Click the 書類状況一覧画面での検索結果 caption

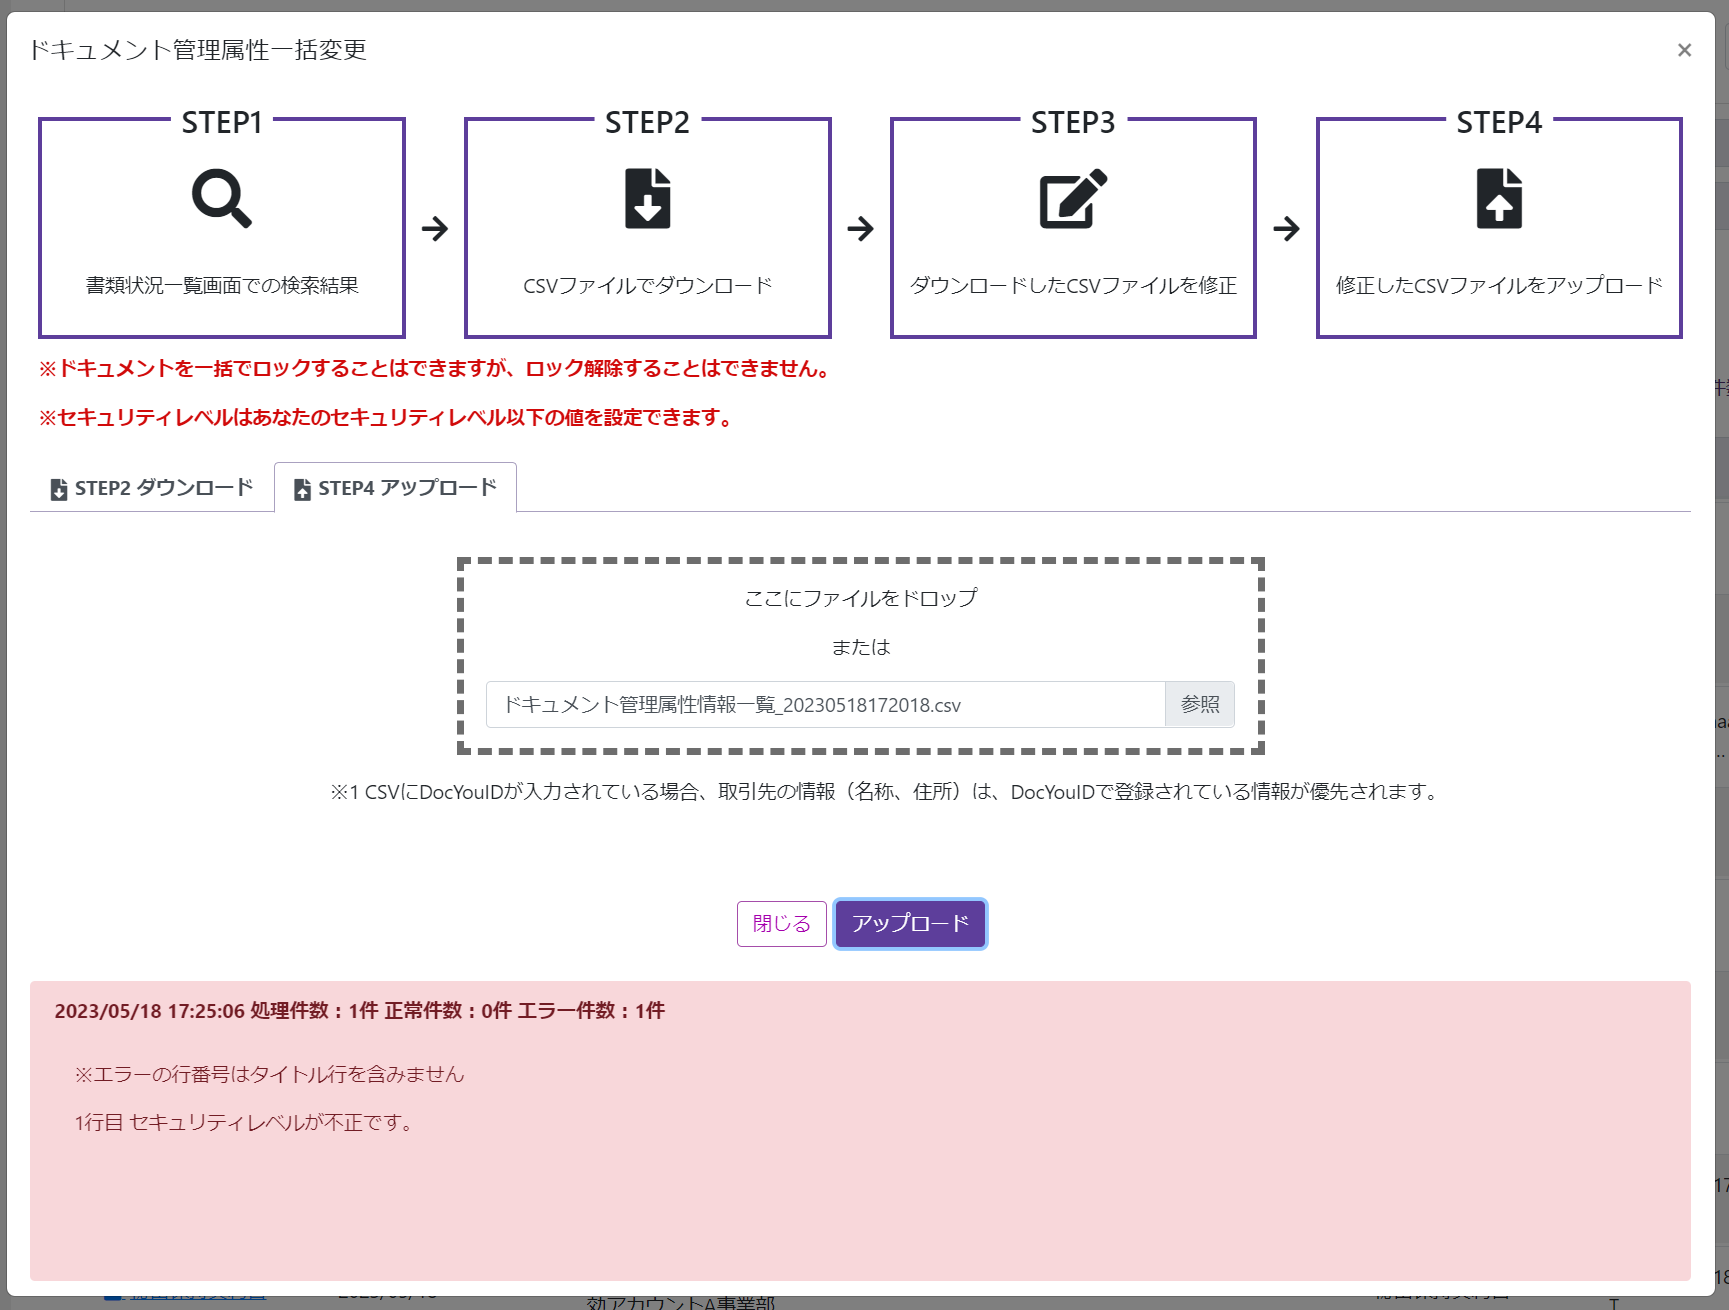tap(222, 286)
